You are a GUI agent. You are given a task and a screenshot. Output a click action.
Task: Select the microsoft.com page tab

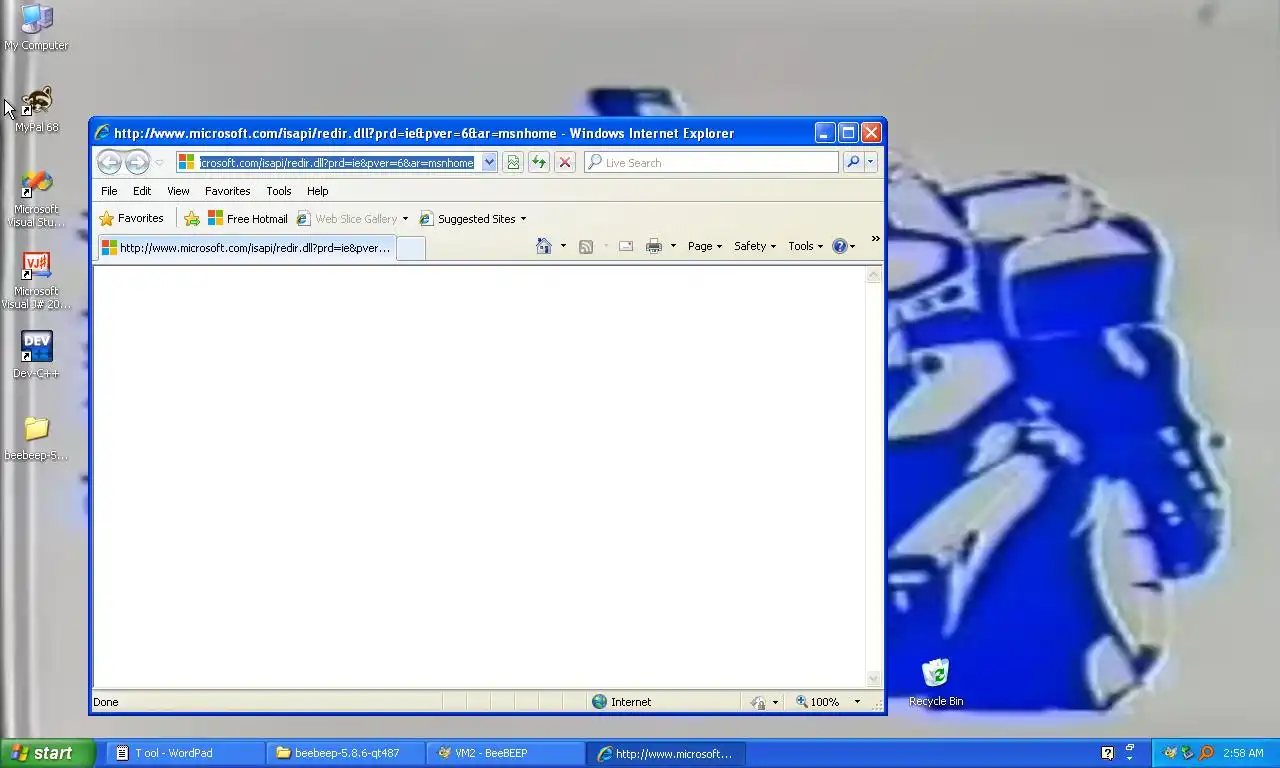(x=246, y=247)
